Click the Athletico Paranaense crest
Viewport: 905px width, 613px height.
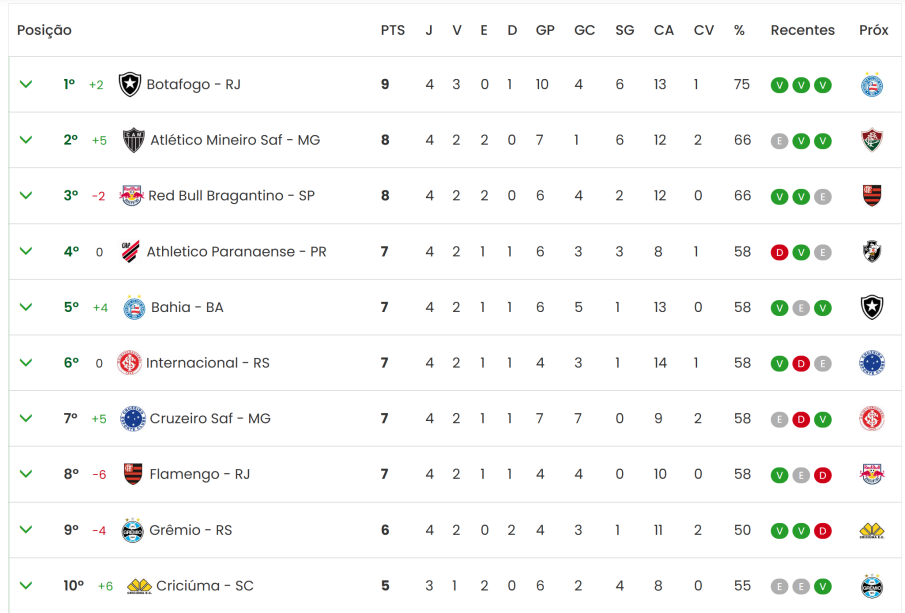tap(130, 251)
